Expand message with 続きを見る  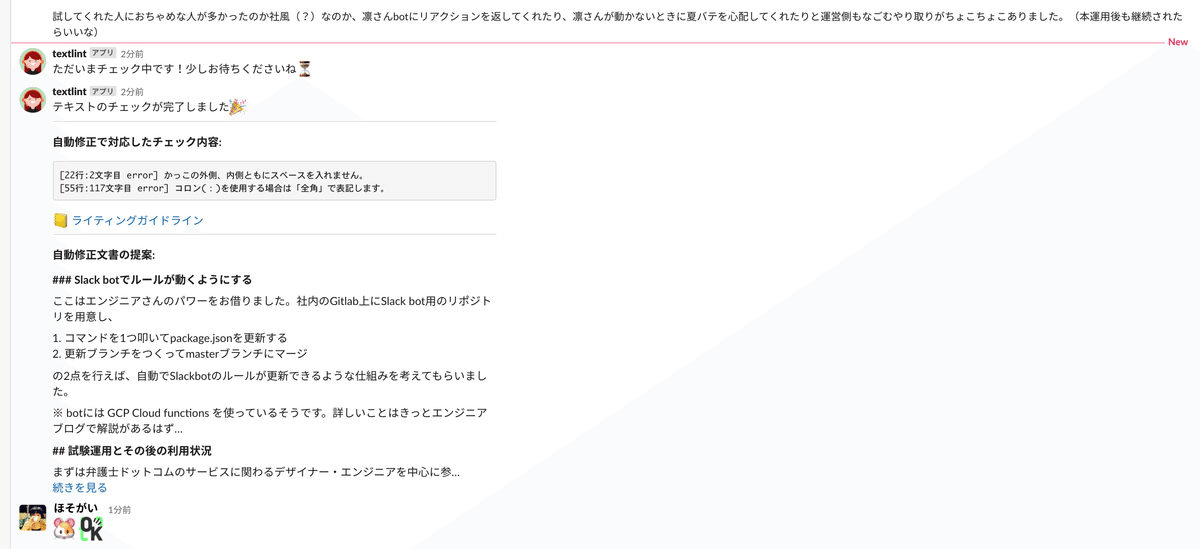point(80,487)
